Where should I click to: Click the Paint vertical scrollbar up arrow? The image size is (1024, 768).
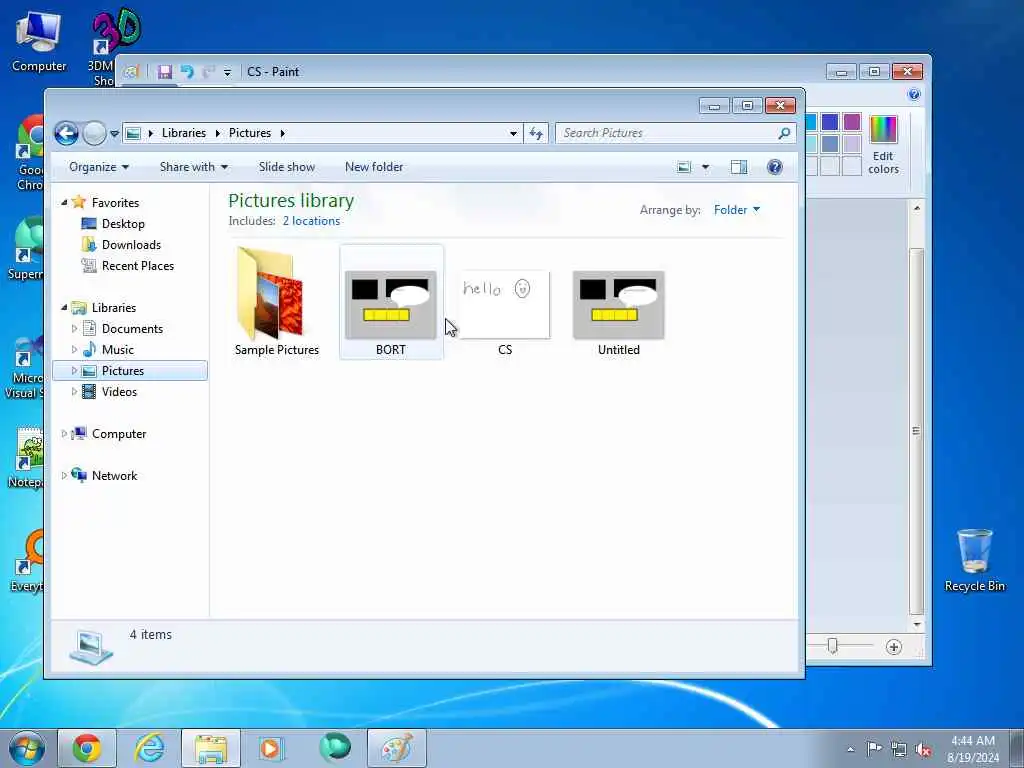click(917, 208)
